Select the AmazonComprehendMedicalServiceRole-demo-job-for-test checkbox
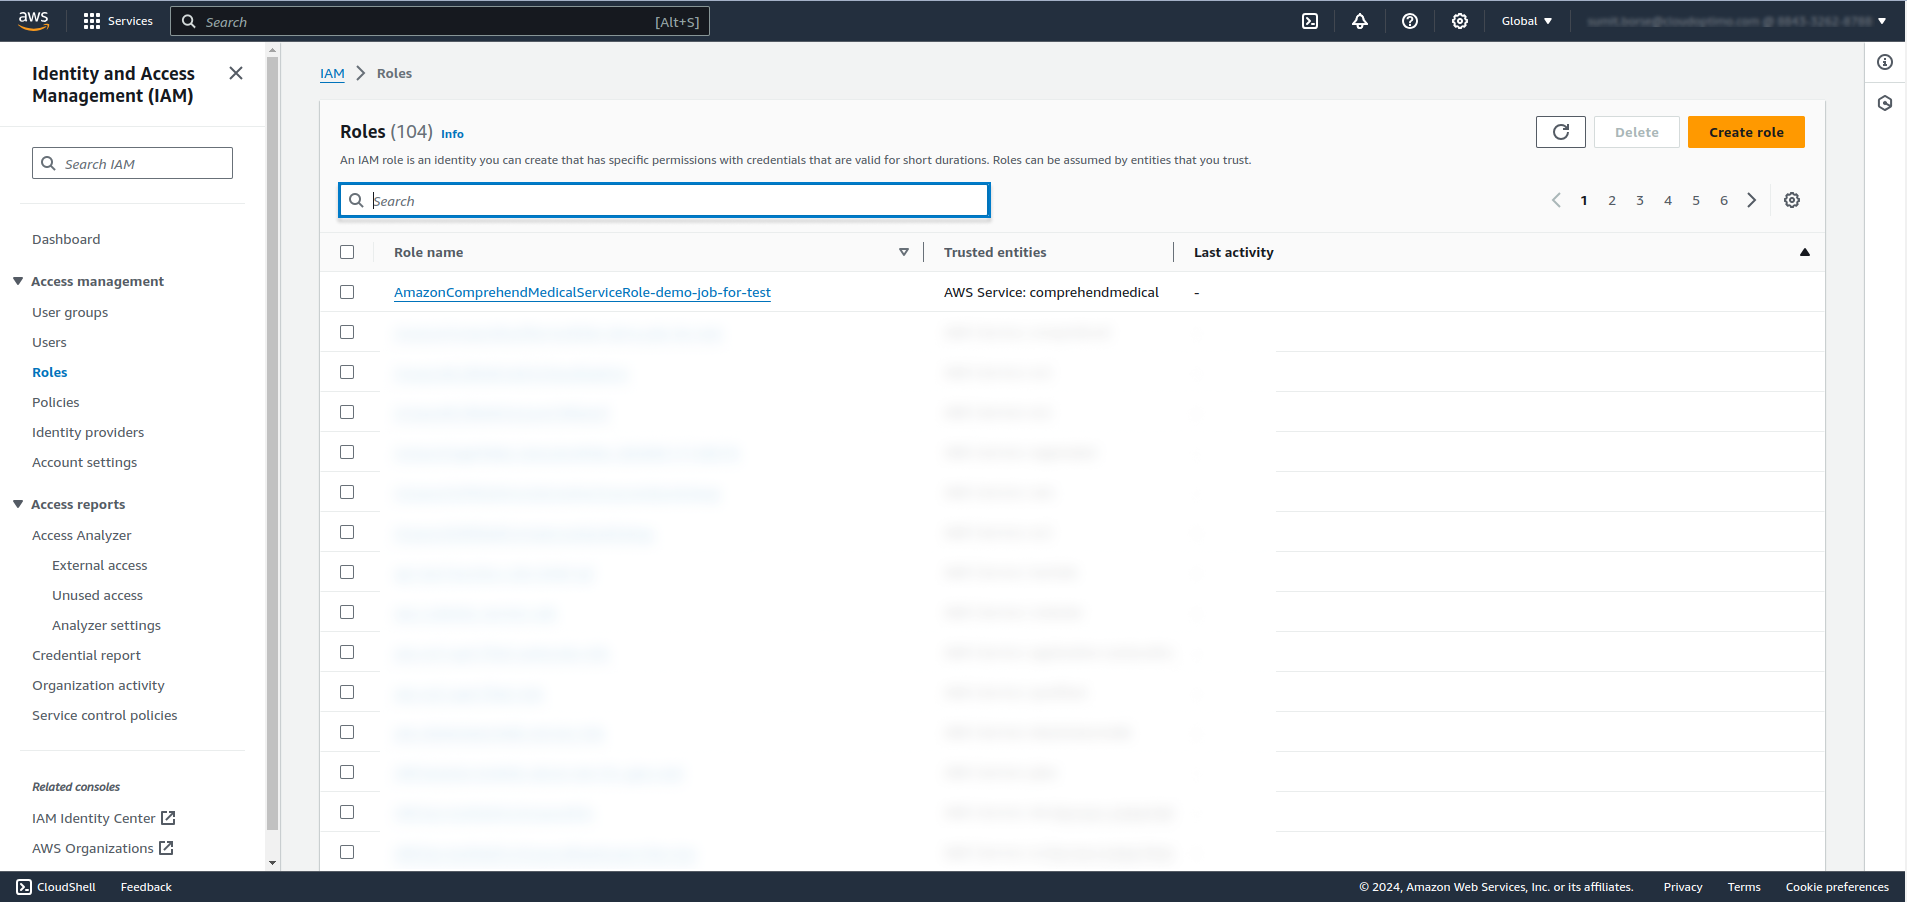The image size is (1907, 902). 347,292
